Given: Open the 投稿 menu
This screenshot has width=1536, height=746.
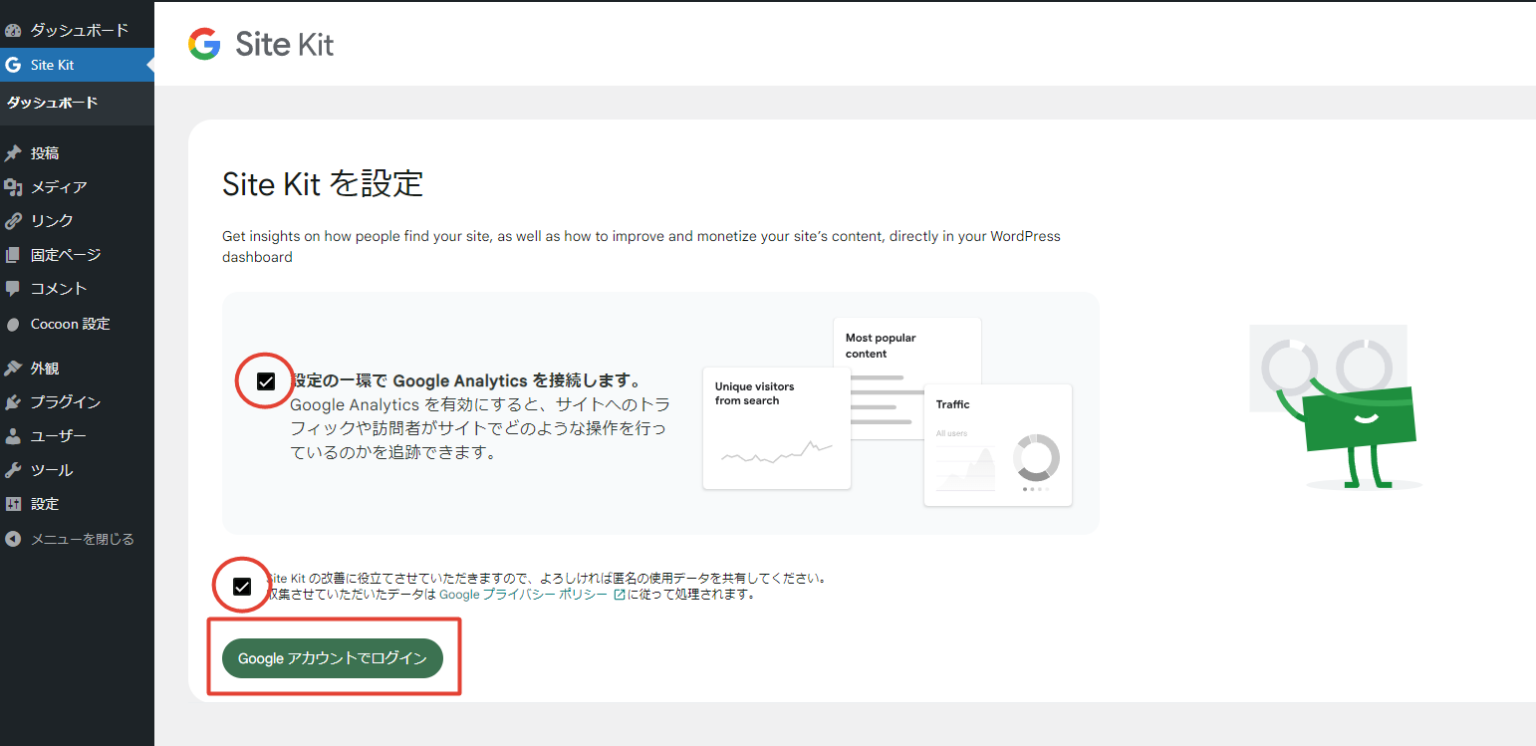Looking at the screenshot, I should click(77, 153).
